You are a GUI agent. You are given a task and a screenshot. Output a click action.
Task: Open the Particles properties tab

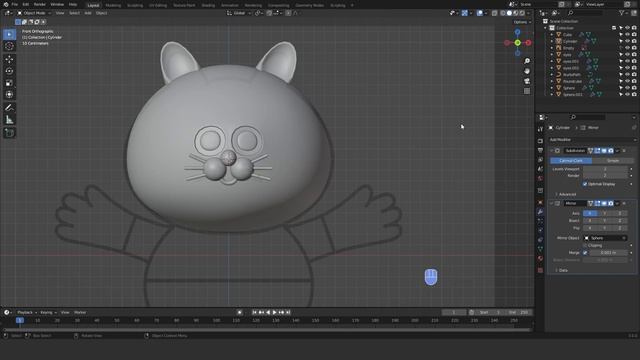540,221
